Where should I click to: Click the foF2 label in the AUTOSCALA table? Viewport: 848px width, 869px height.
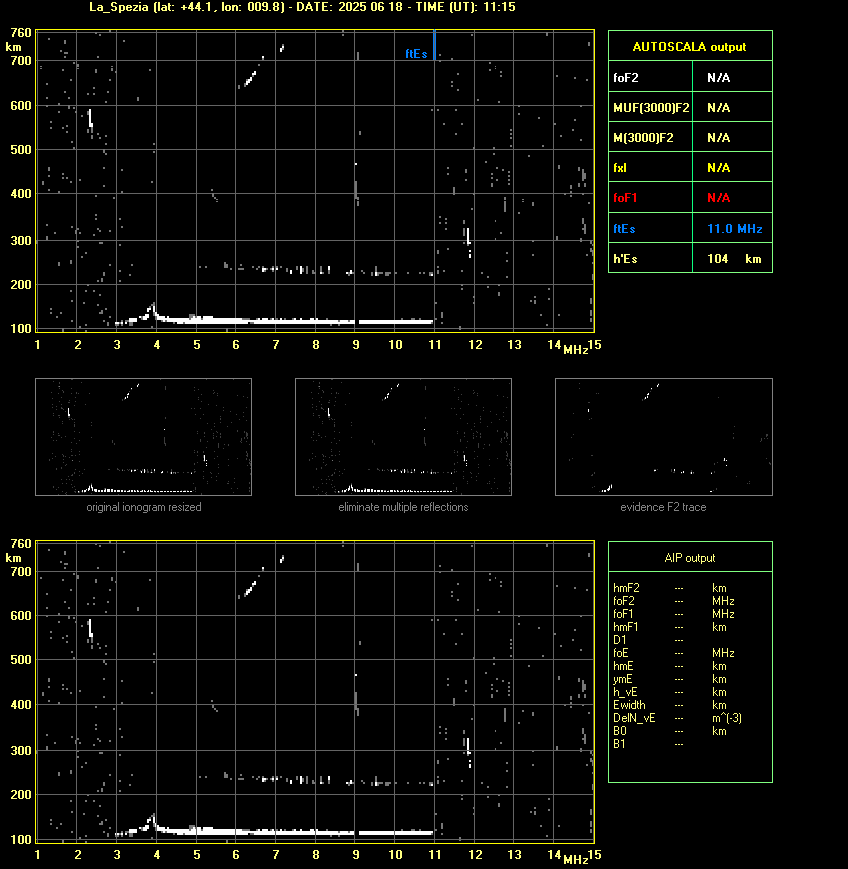tap(626, 78)
